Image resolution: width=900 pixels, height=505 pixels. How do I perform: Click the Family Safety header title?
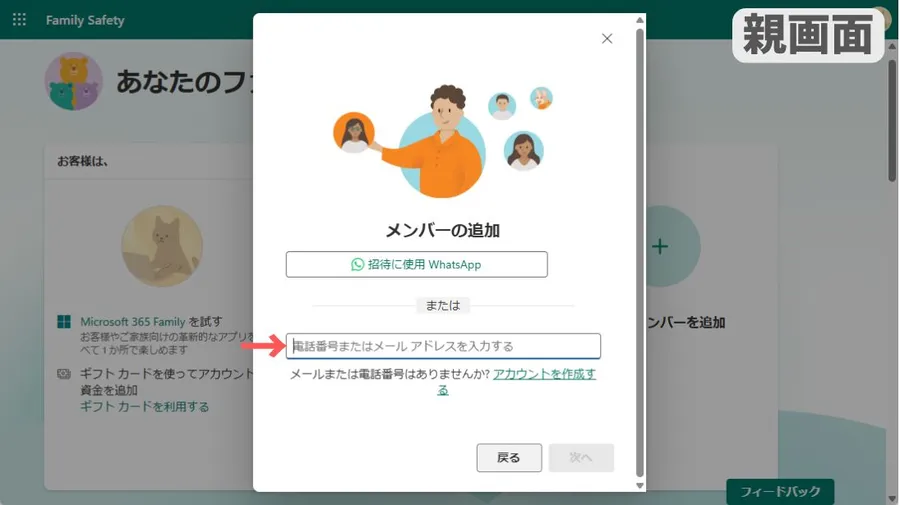tap(84, 20)
